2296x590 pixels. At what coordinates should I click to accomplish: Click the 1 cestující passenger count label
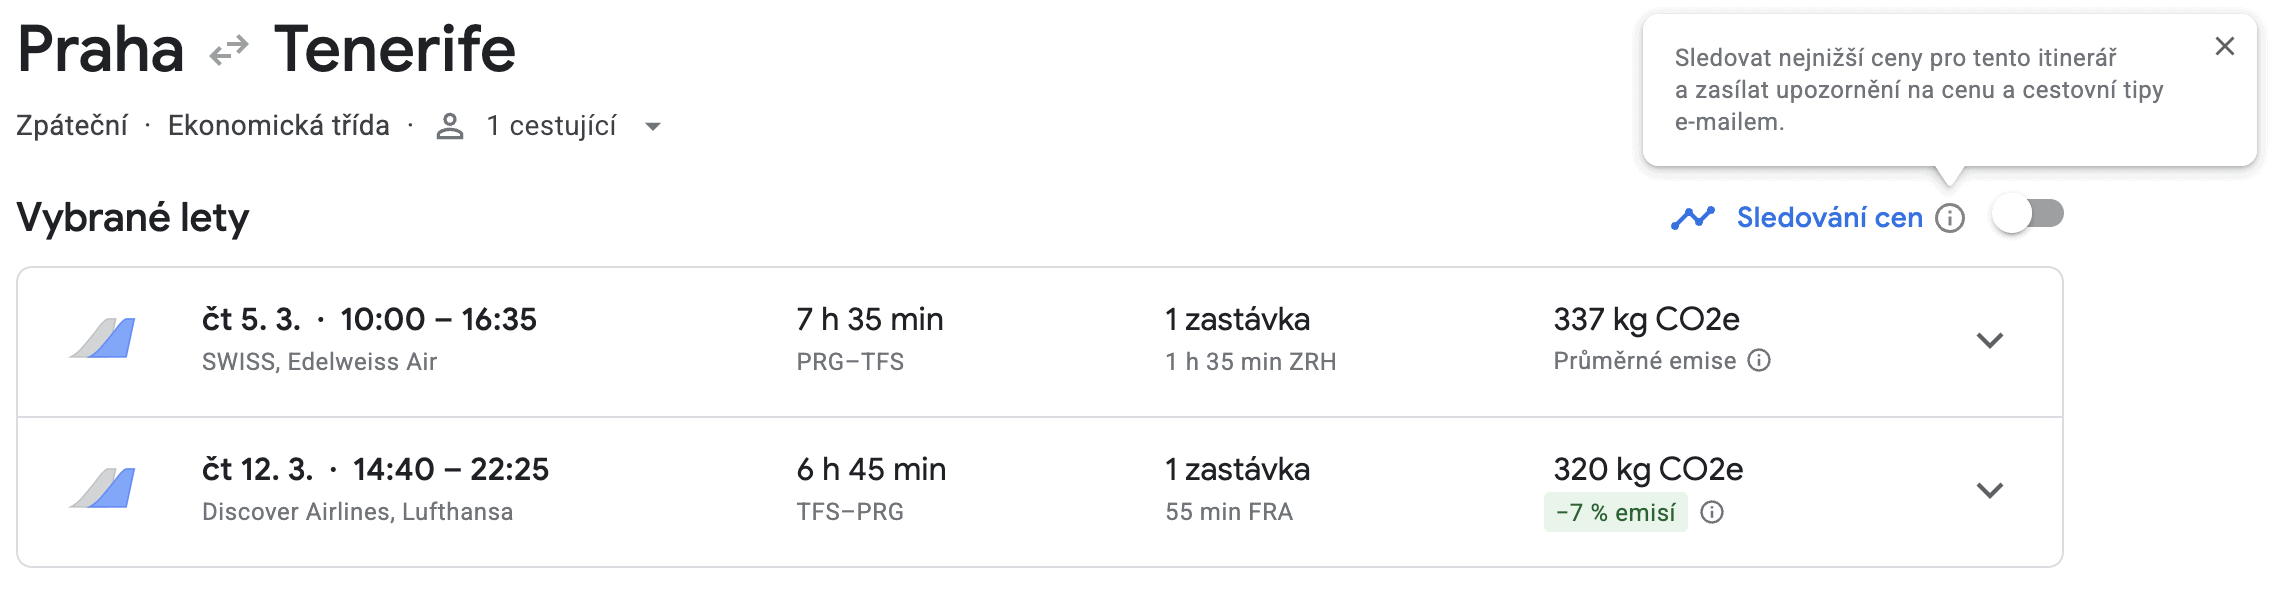tap(551, 127)
